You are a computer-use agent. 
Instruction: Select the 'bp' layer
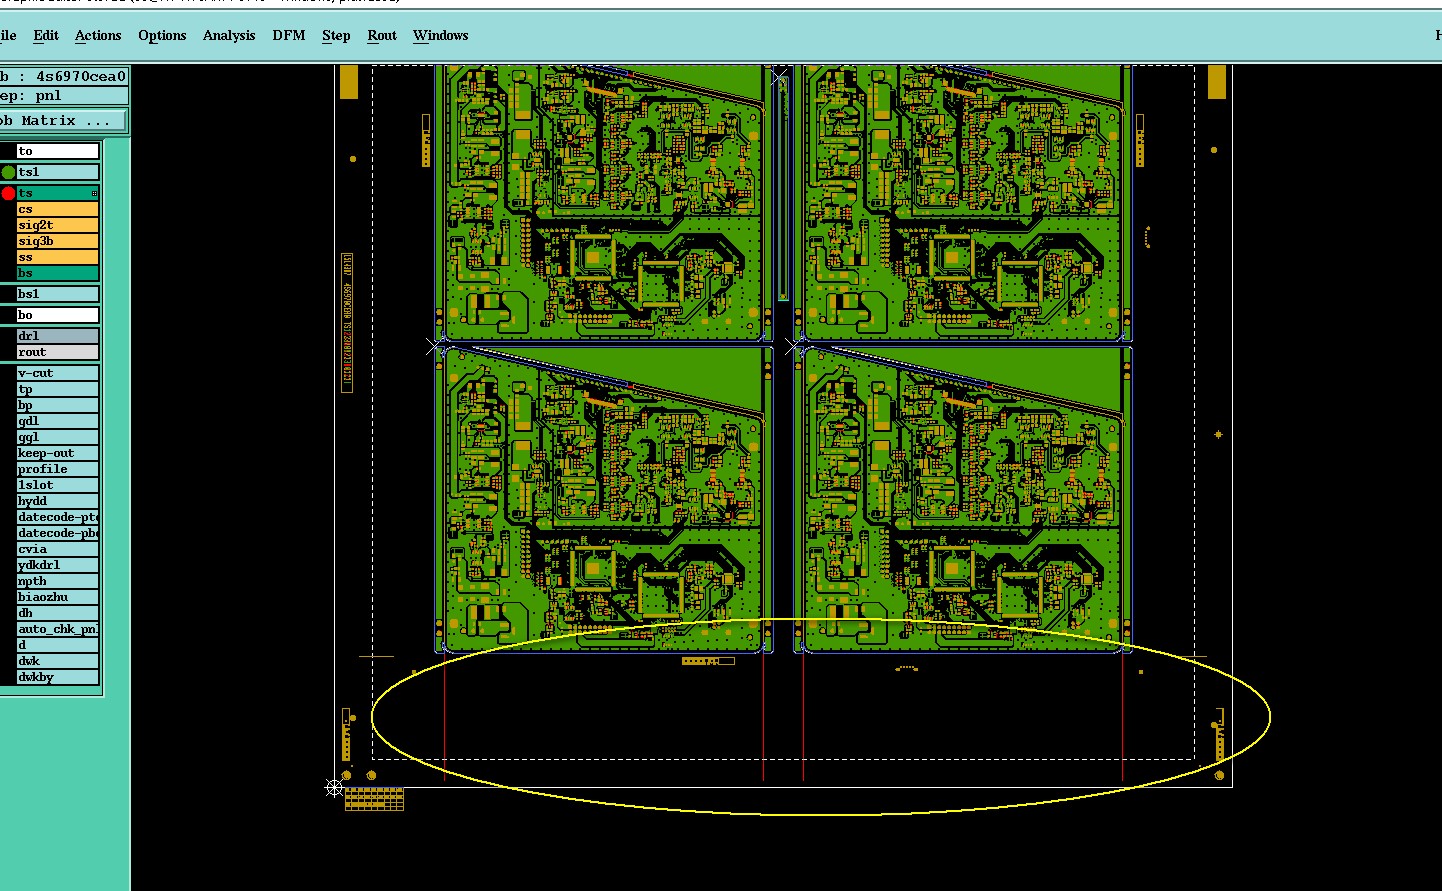(x=58, y=405)
